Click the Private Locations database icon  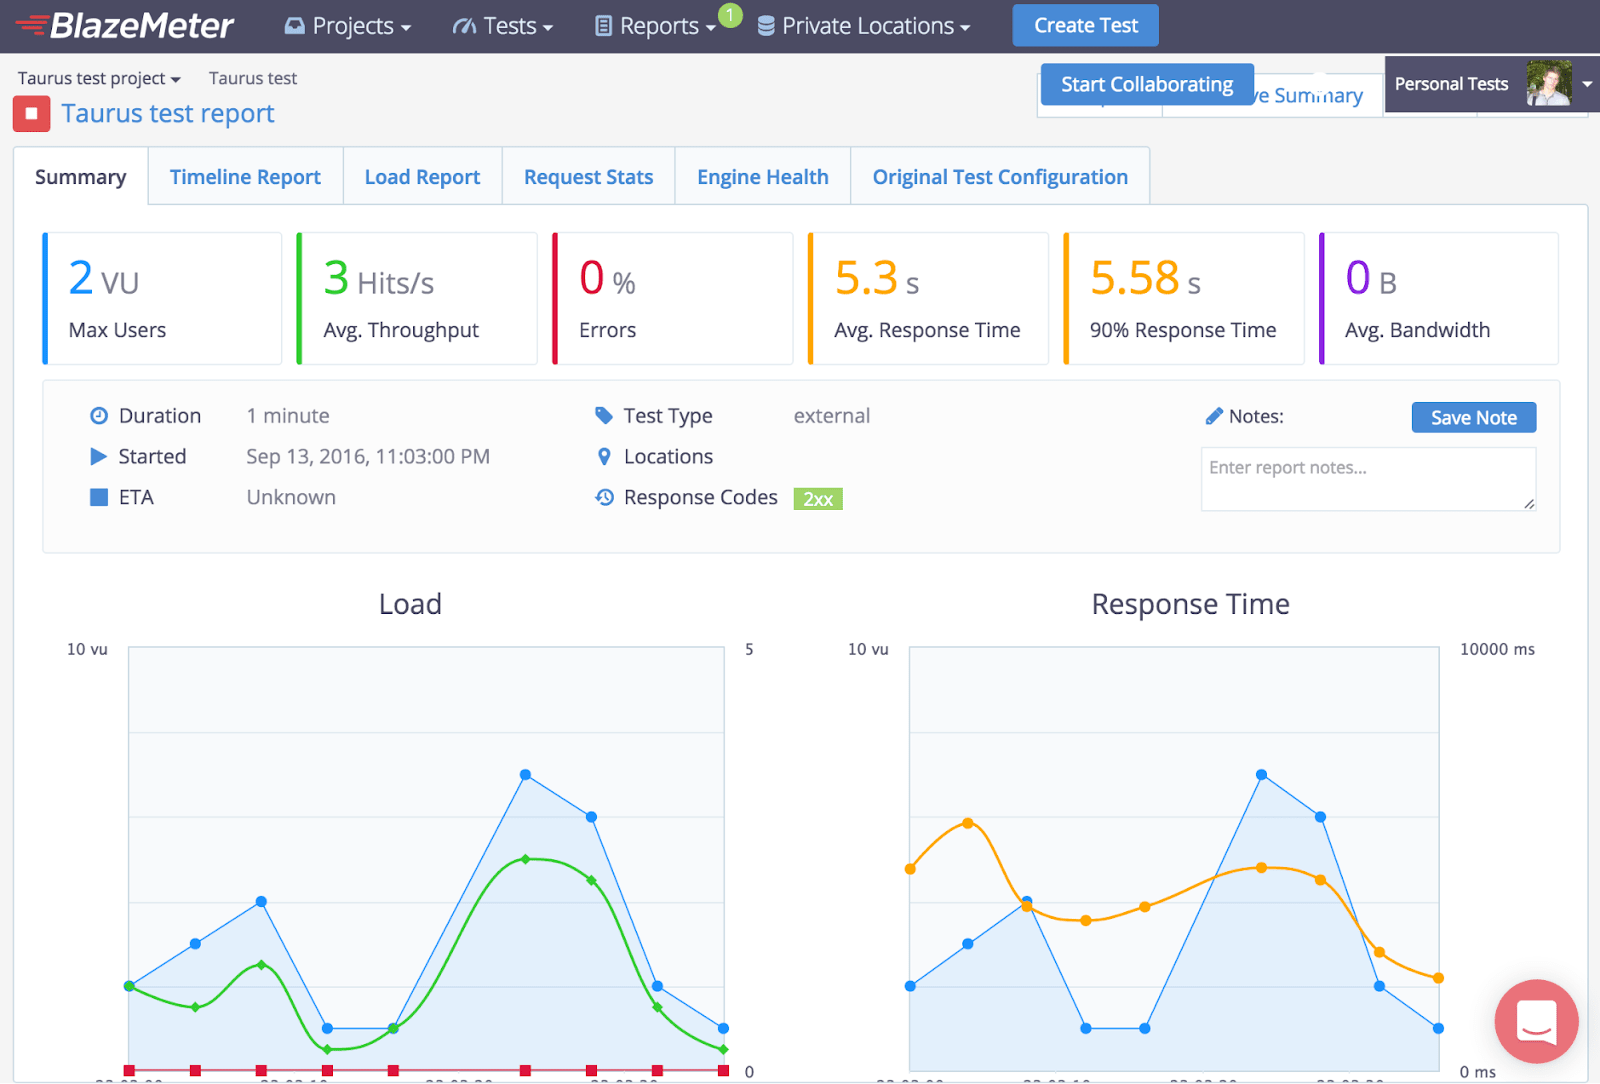(x=766, y=26)
